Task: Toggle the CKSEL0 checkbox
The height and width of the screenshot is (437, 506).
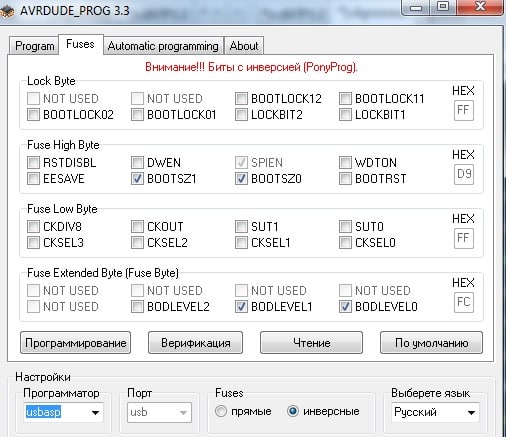Action: [x=345, y=243]
